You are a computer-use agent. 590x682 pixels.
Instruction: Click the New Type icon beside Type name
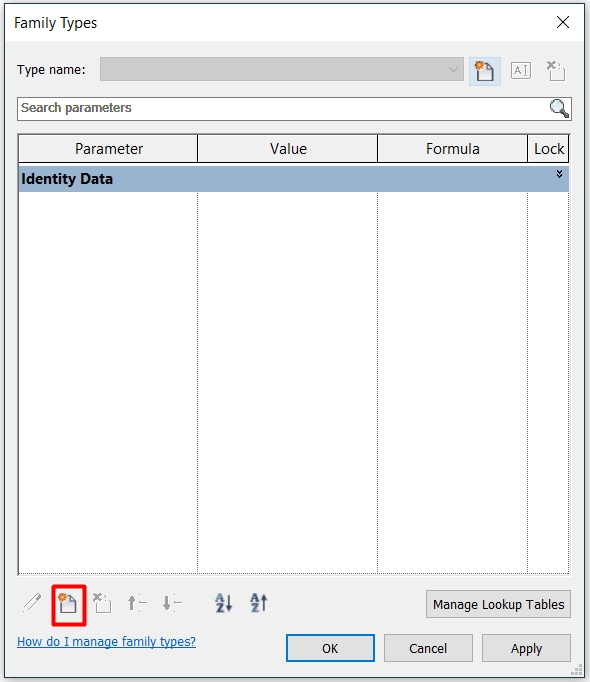(485, 71)
